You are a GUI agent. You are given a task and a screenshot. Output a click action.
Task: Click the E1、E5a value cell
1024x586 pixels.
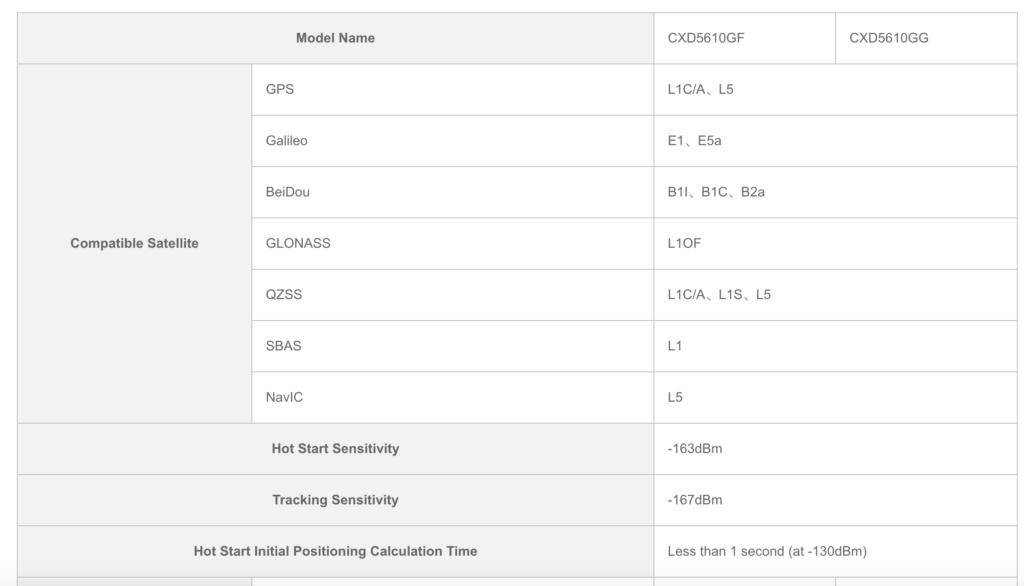835,140
